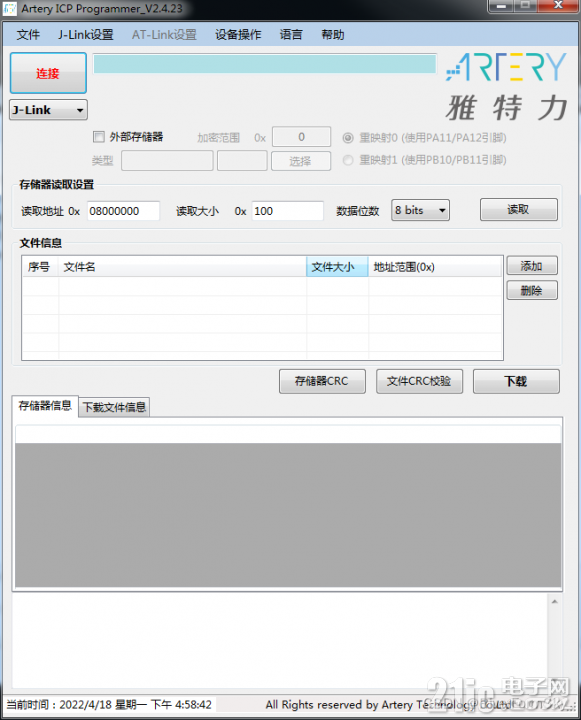Close the ICP Programmer window
Image resolution: width=581 pixels, height=720 pixels.
(x=558, y=6)
